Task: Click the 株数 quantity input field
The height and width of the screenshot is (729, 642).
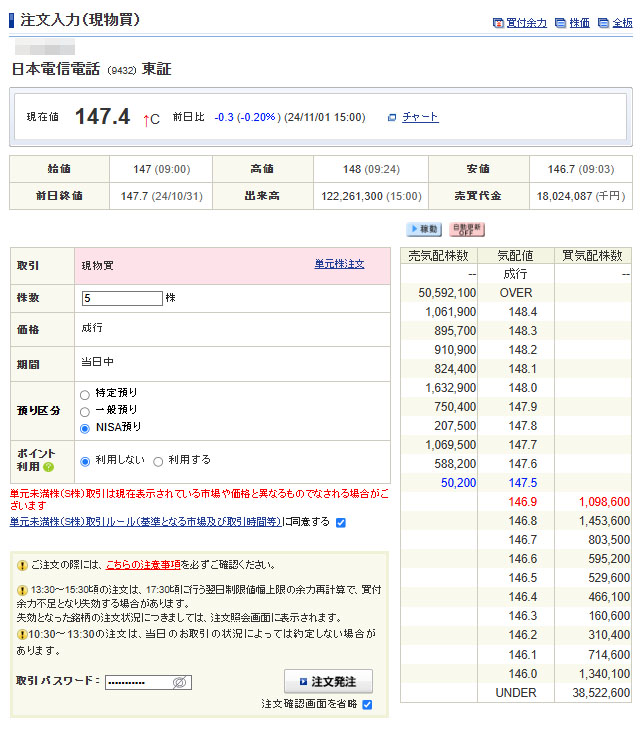Action: pos(122,298)
